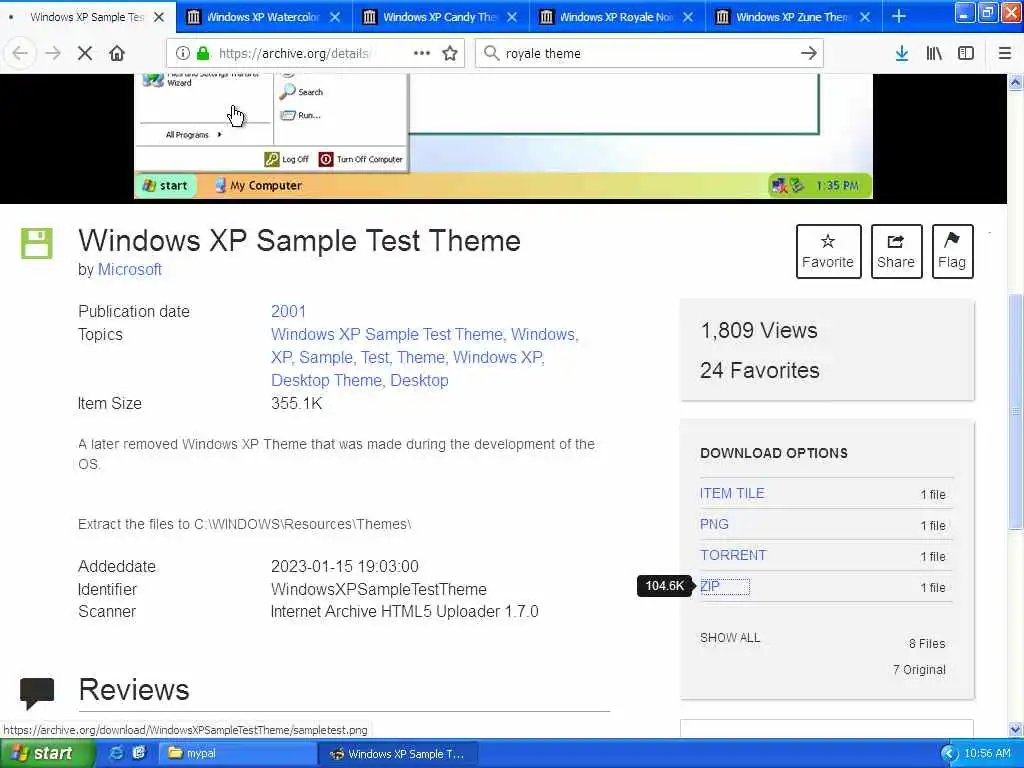Click the search box containing royale theme
Image resolution: width=1024 pixels, height=768 pixels.
[650, 54]
